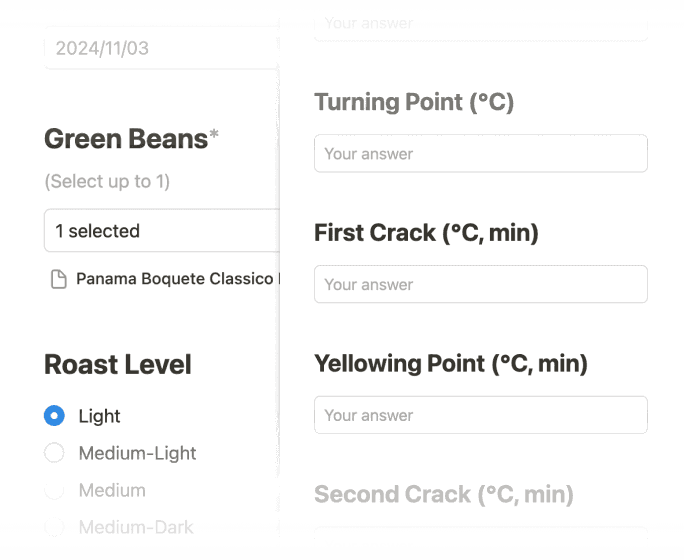Click the First Crack (°C, min) label
The width and height of the screenshot is (684, 560).
pos(426,233)
